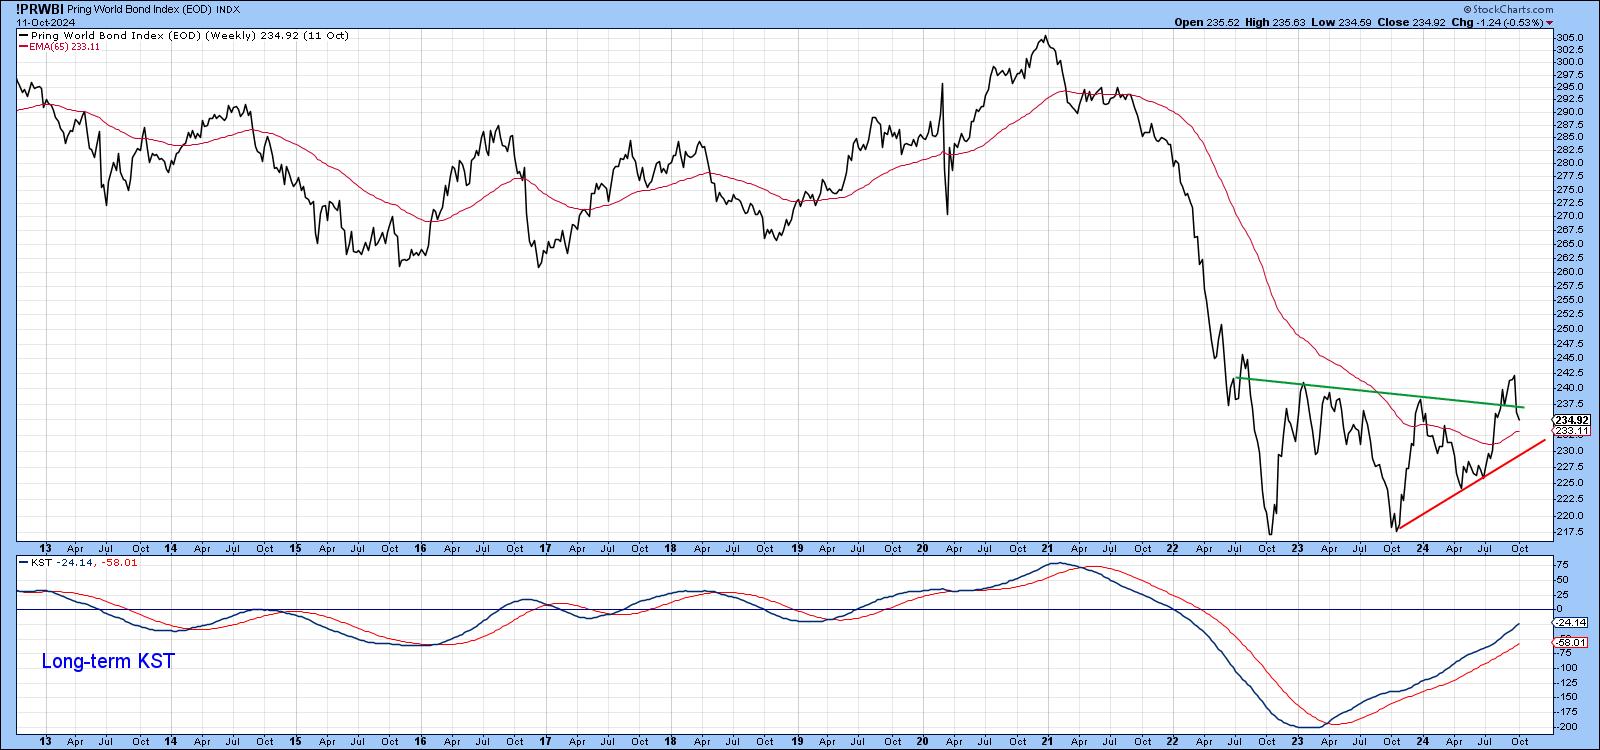Click the 280.0 label on the price axis

click(x=1572, y=162)
